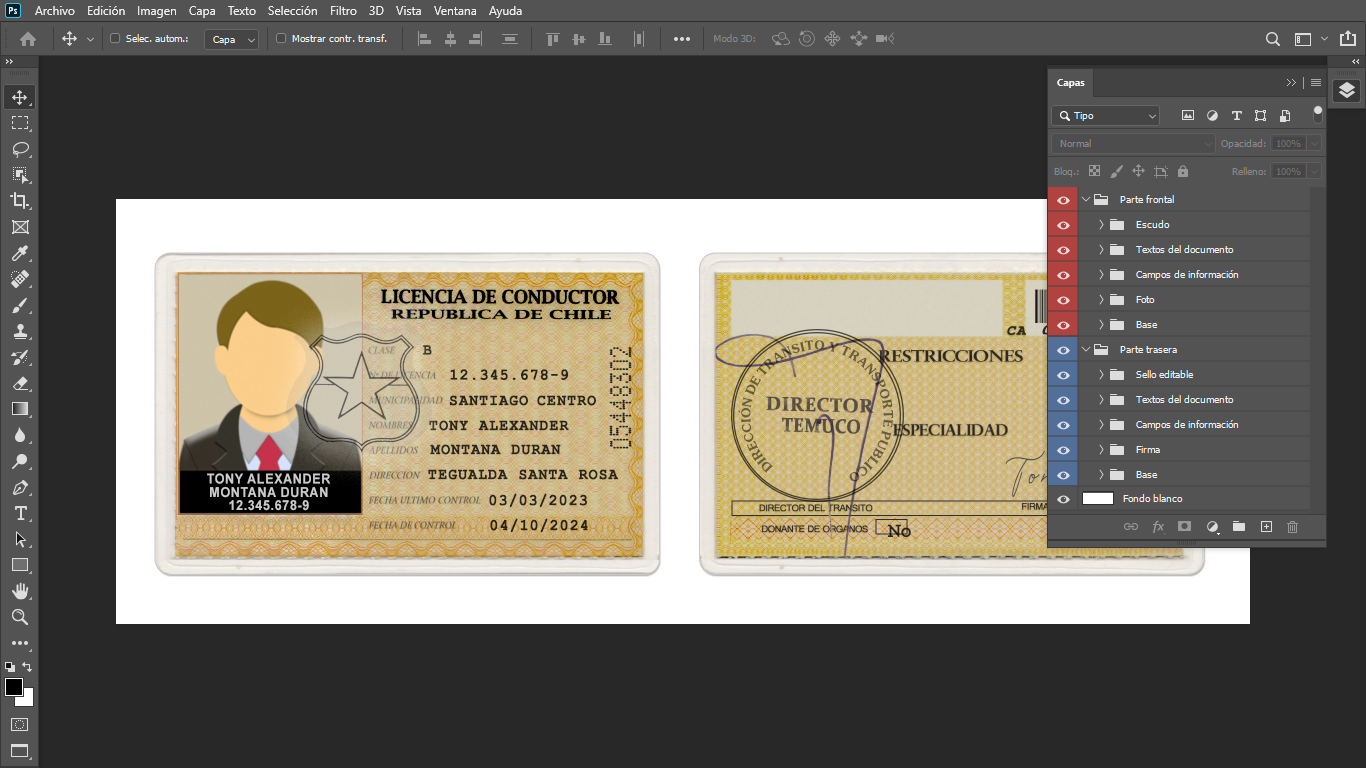The height and width of the screenshot is (768, 1366).
Task: Expand the Escudo layer group
Action: click(x=1101, y=225)
